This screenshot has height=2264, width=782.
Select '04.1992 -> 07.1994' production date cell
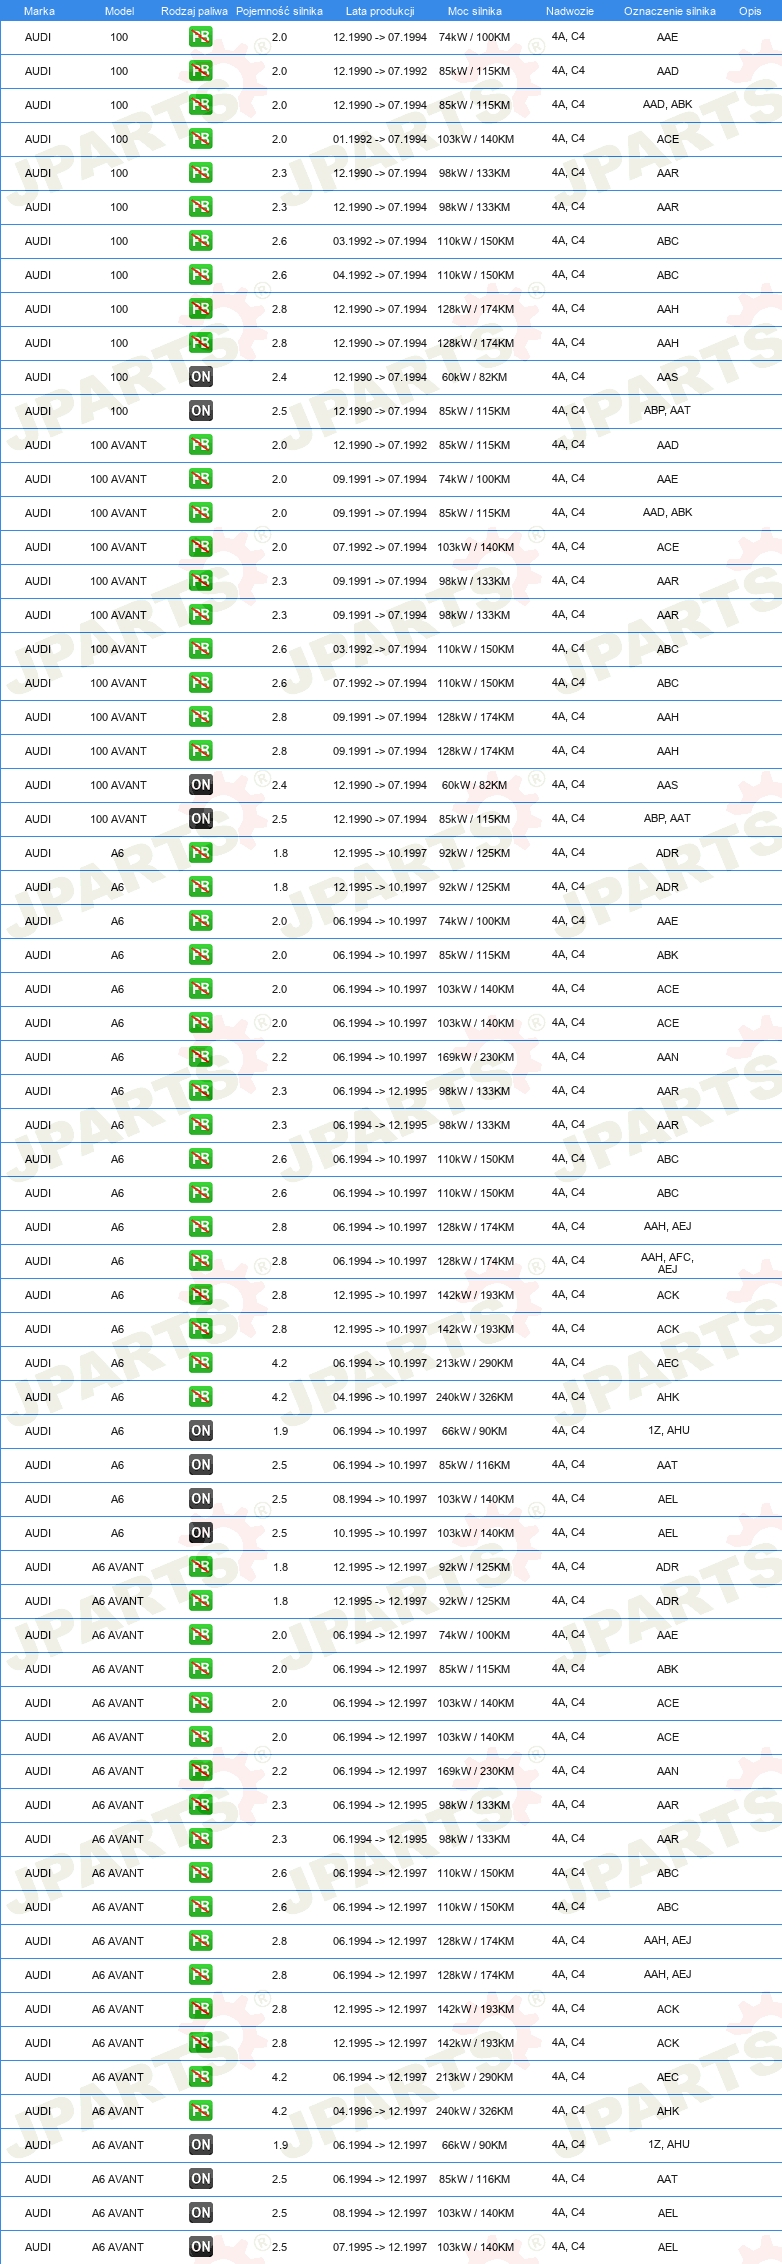tap(380, 275)
